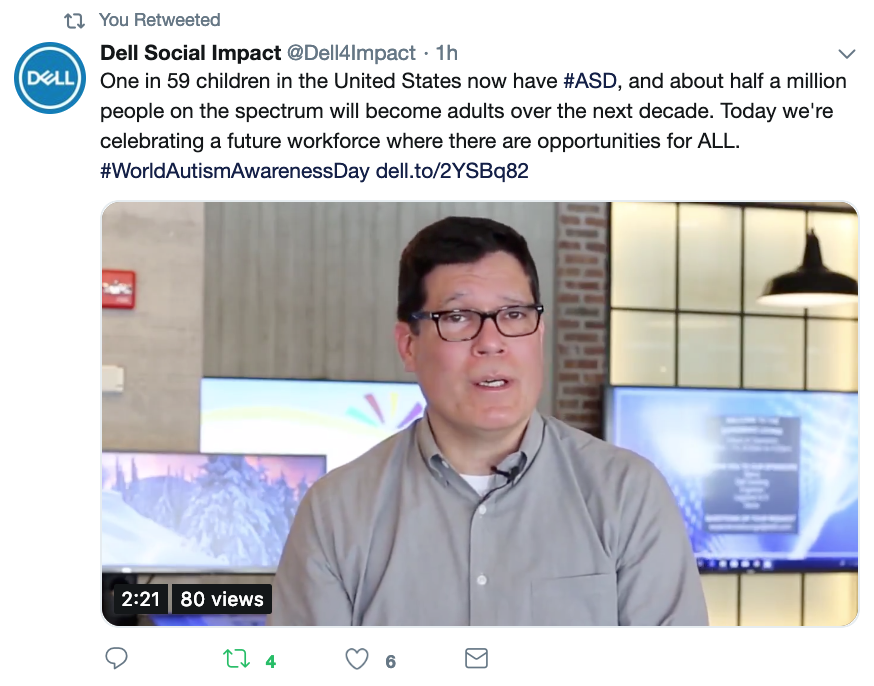874x686 pixels.
Task: Play the video of man in glasses
Action: [480, 414]
